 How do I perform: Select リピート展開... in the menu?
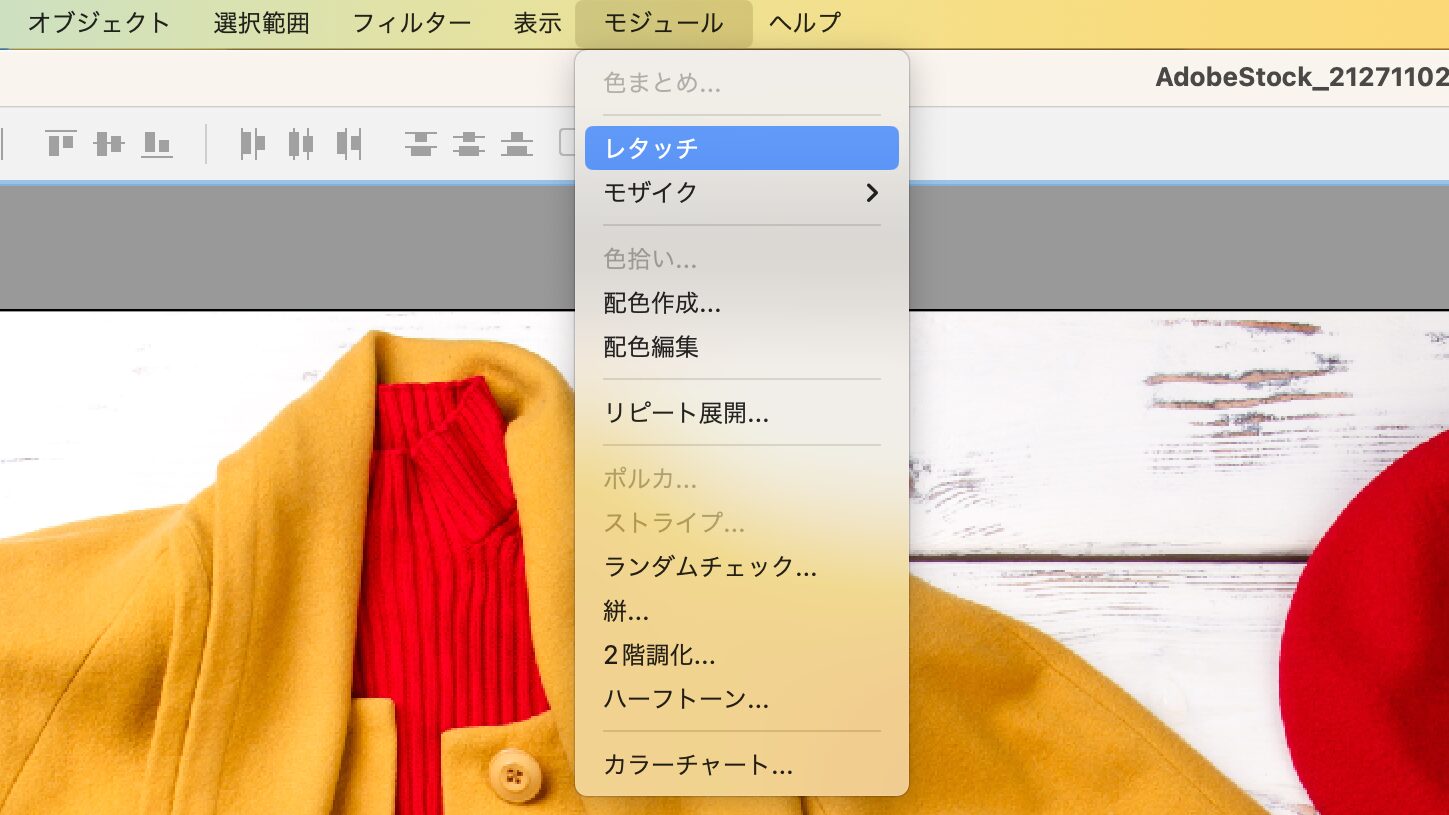tap(686, 412)
